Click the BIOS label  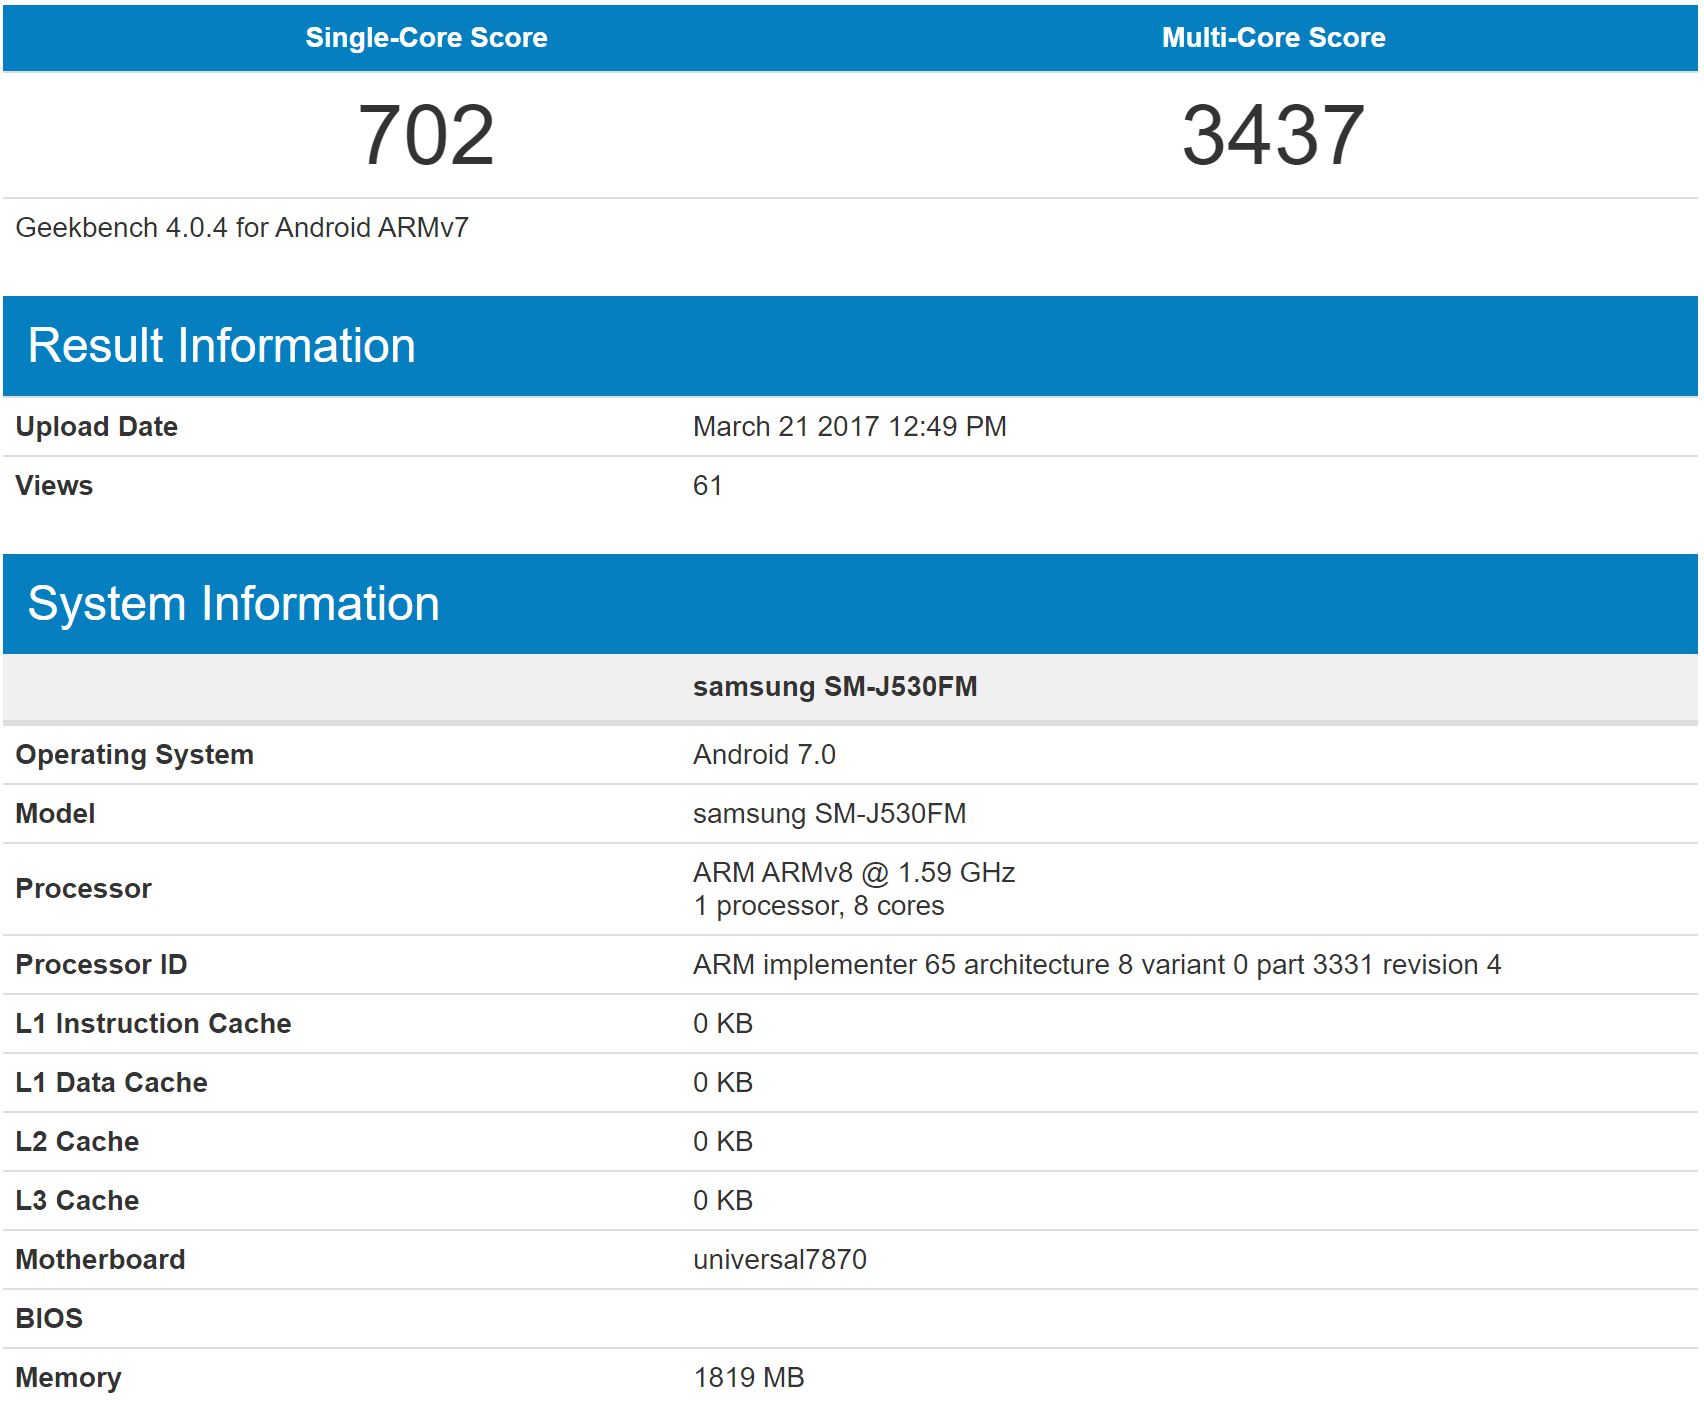click(49, 1319)
